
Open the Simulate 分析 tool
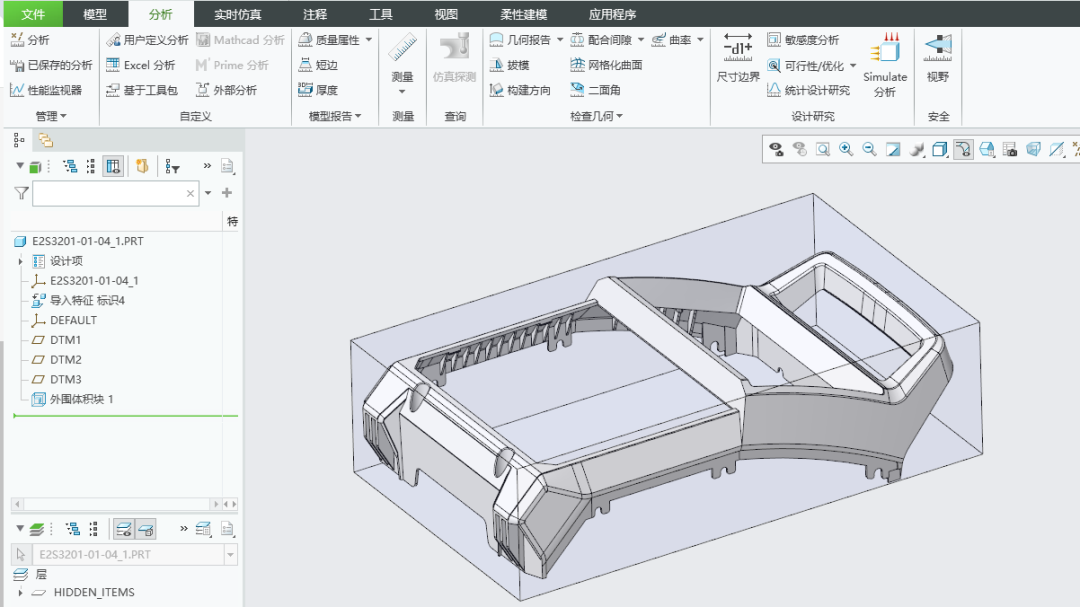885,65
